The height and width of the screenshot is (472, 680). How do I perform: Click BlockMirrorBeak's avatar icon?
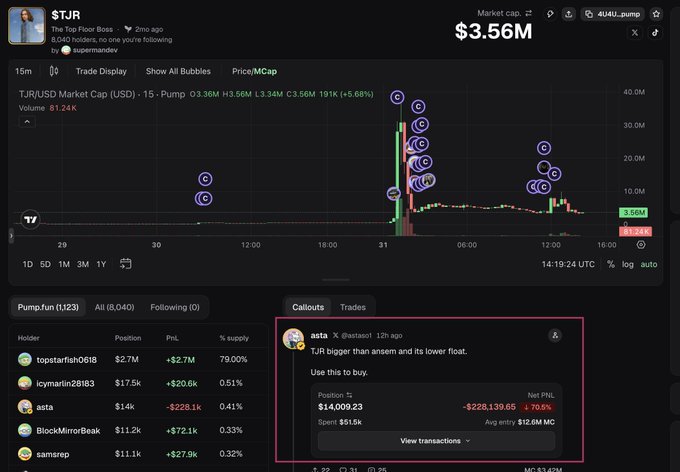click(x=25, y=430)
